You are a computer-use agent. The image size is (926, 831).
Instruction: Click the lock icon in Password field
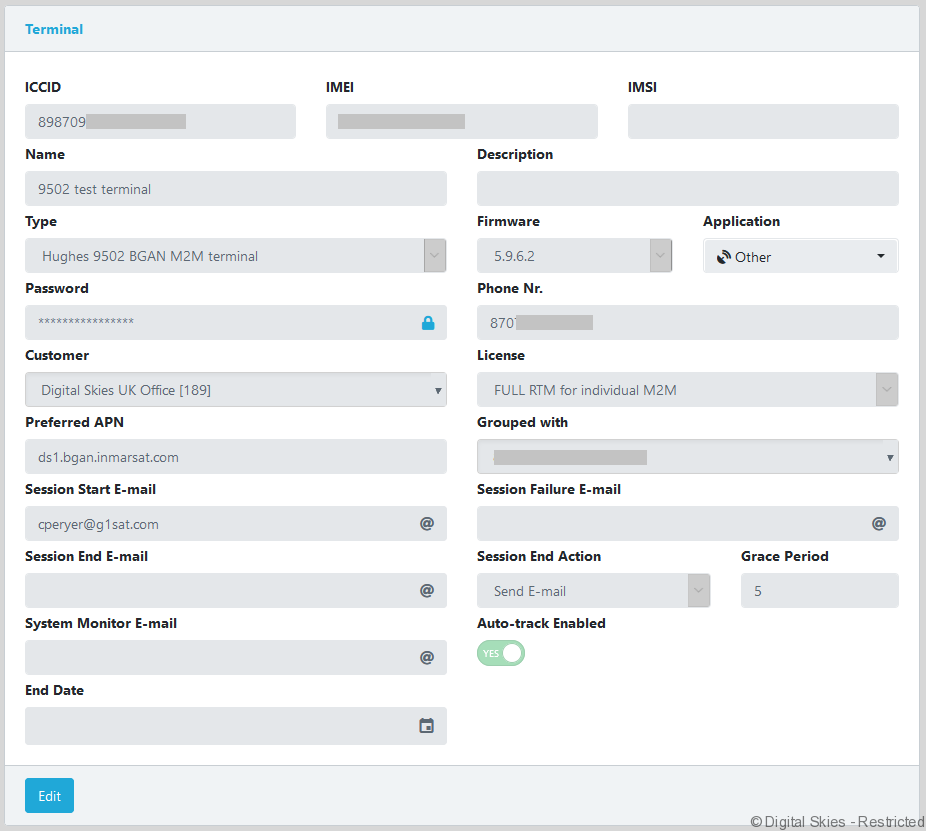click(428, 323)
